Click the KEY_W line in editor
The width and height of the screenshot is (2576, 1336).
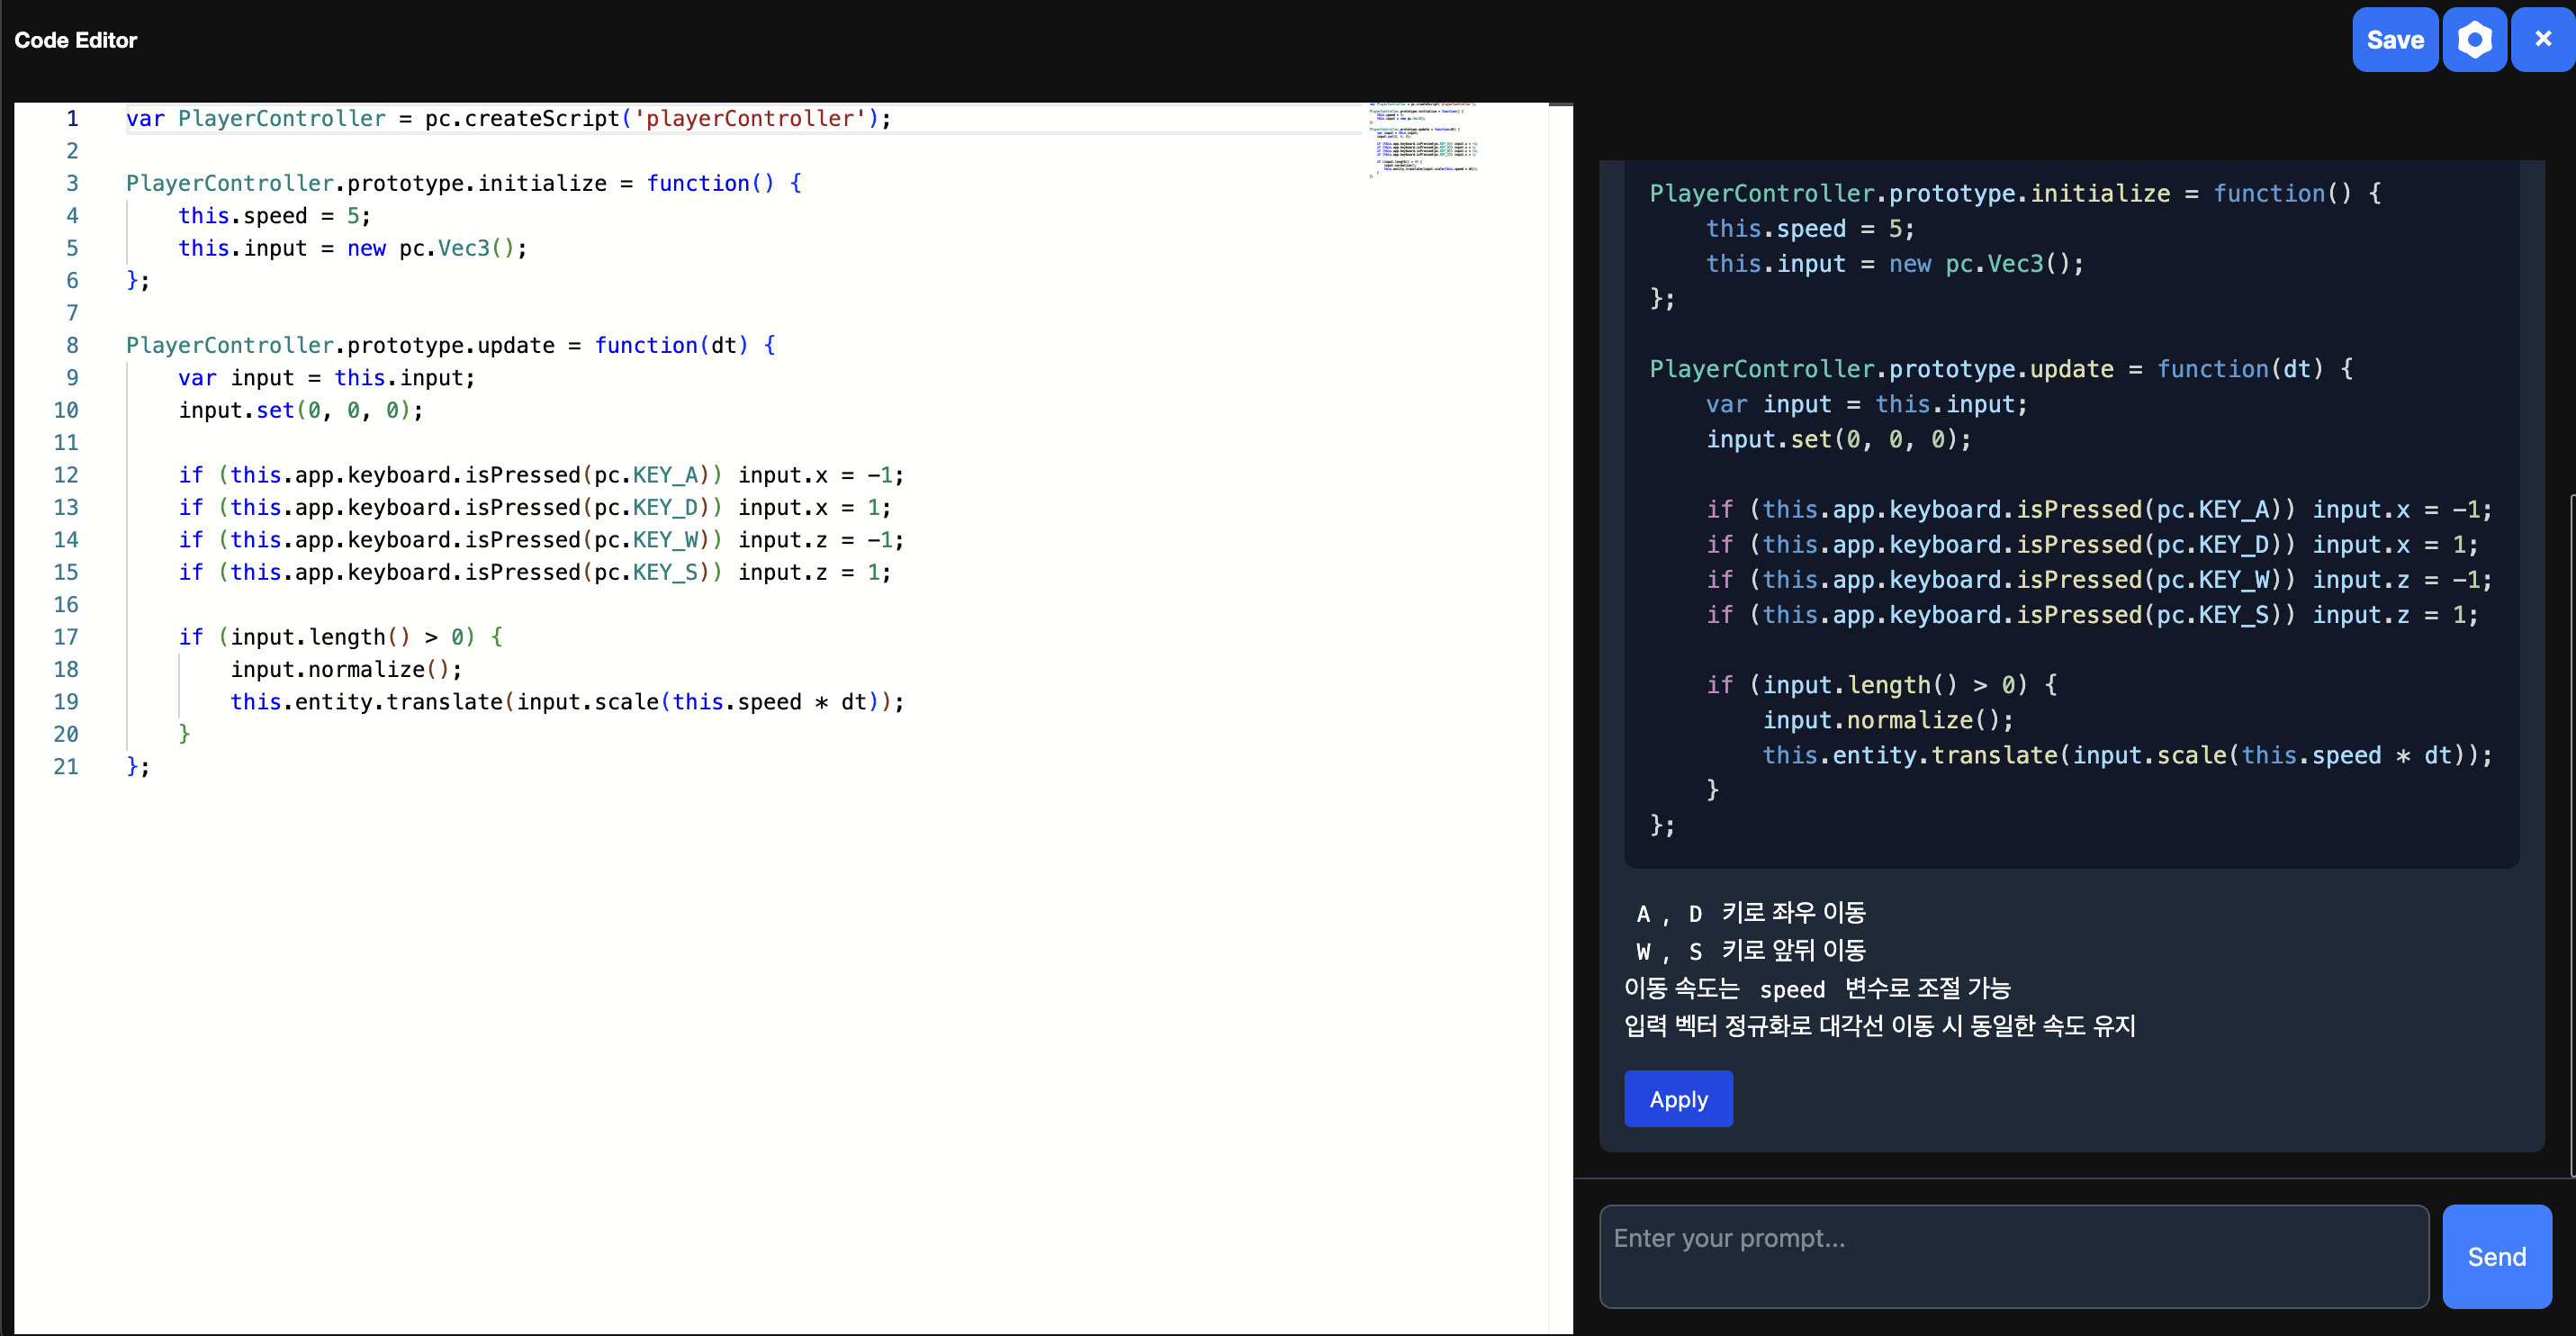541,540
